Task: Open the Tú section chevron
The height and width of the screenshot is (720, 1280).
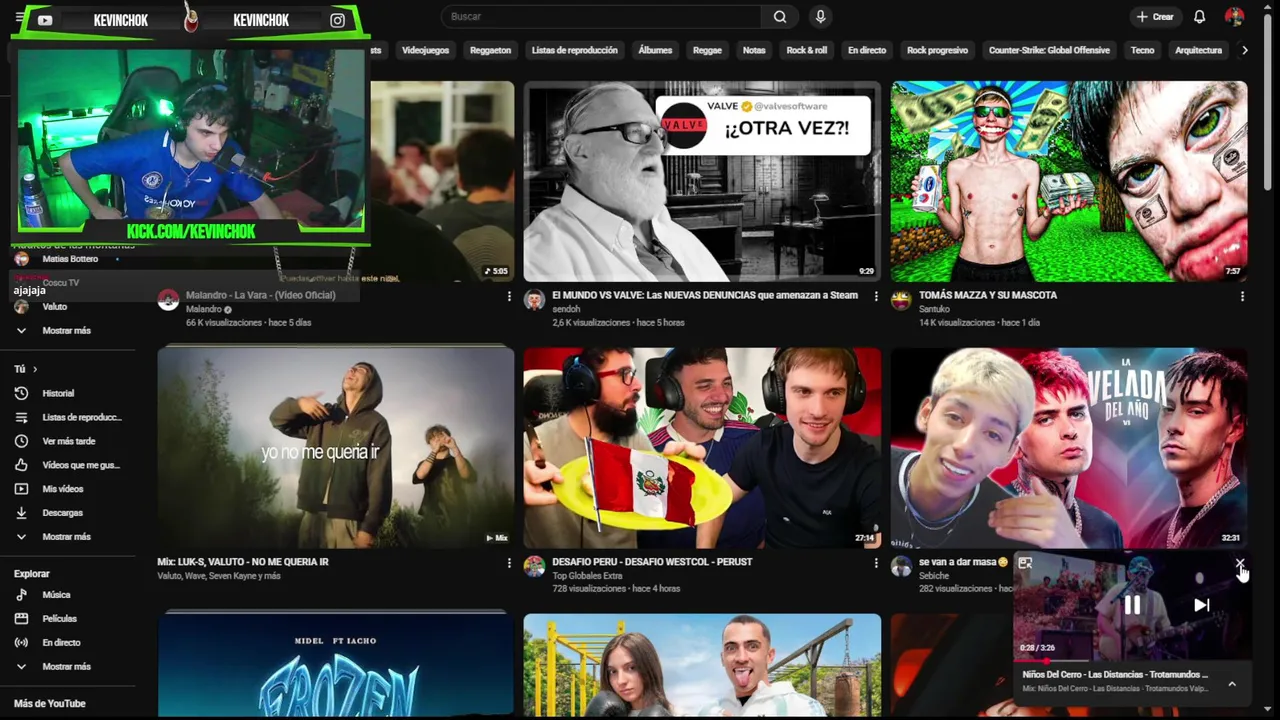Action: tap(34, 369)
